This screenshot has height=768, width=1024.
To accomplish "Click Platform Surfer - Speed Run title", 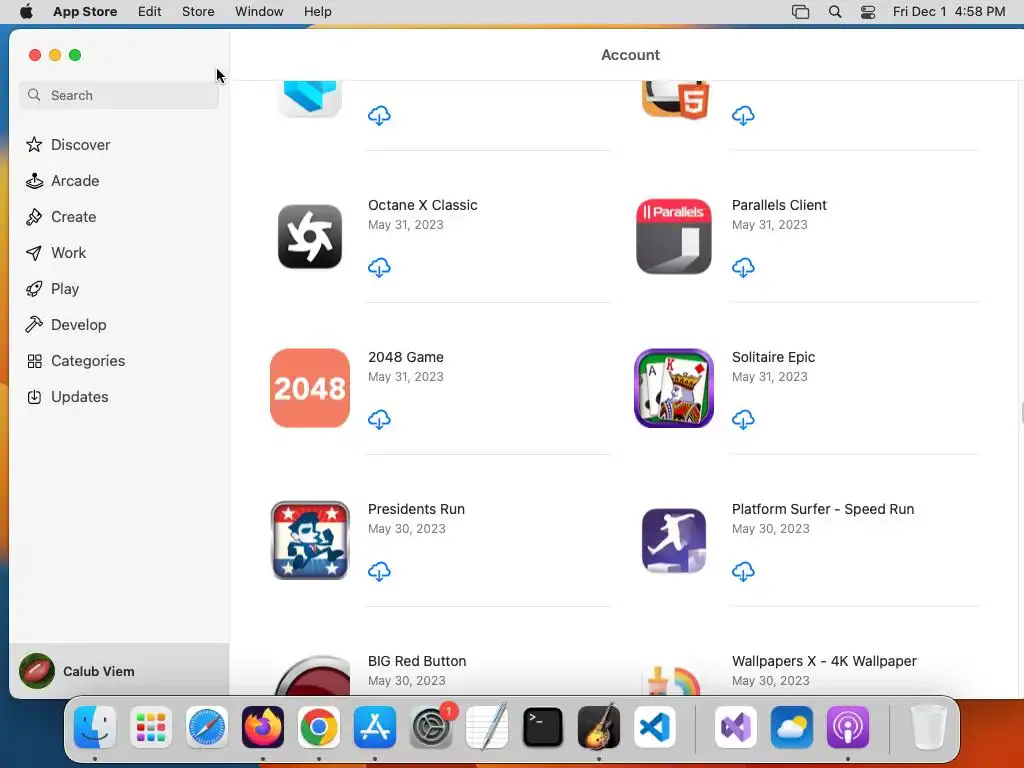I will pyautogui.click(x=823, y=509).
